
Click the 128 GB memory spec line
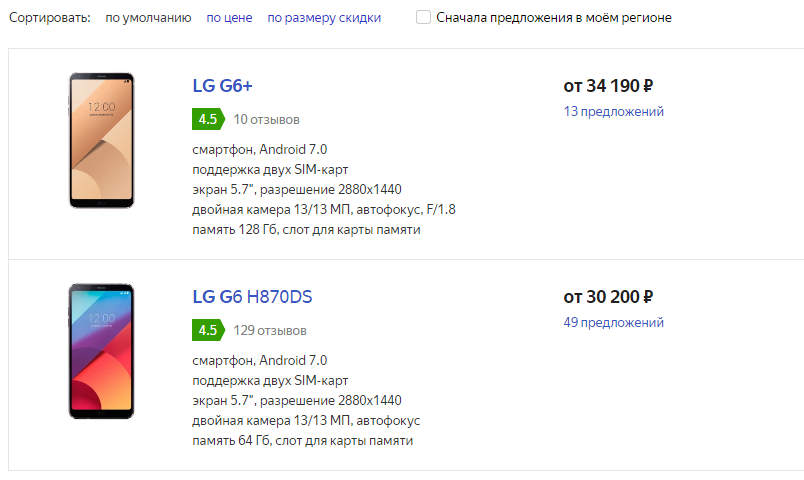(x=306, y=230)
